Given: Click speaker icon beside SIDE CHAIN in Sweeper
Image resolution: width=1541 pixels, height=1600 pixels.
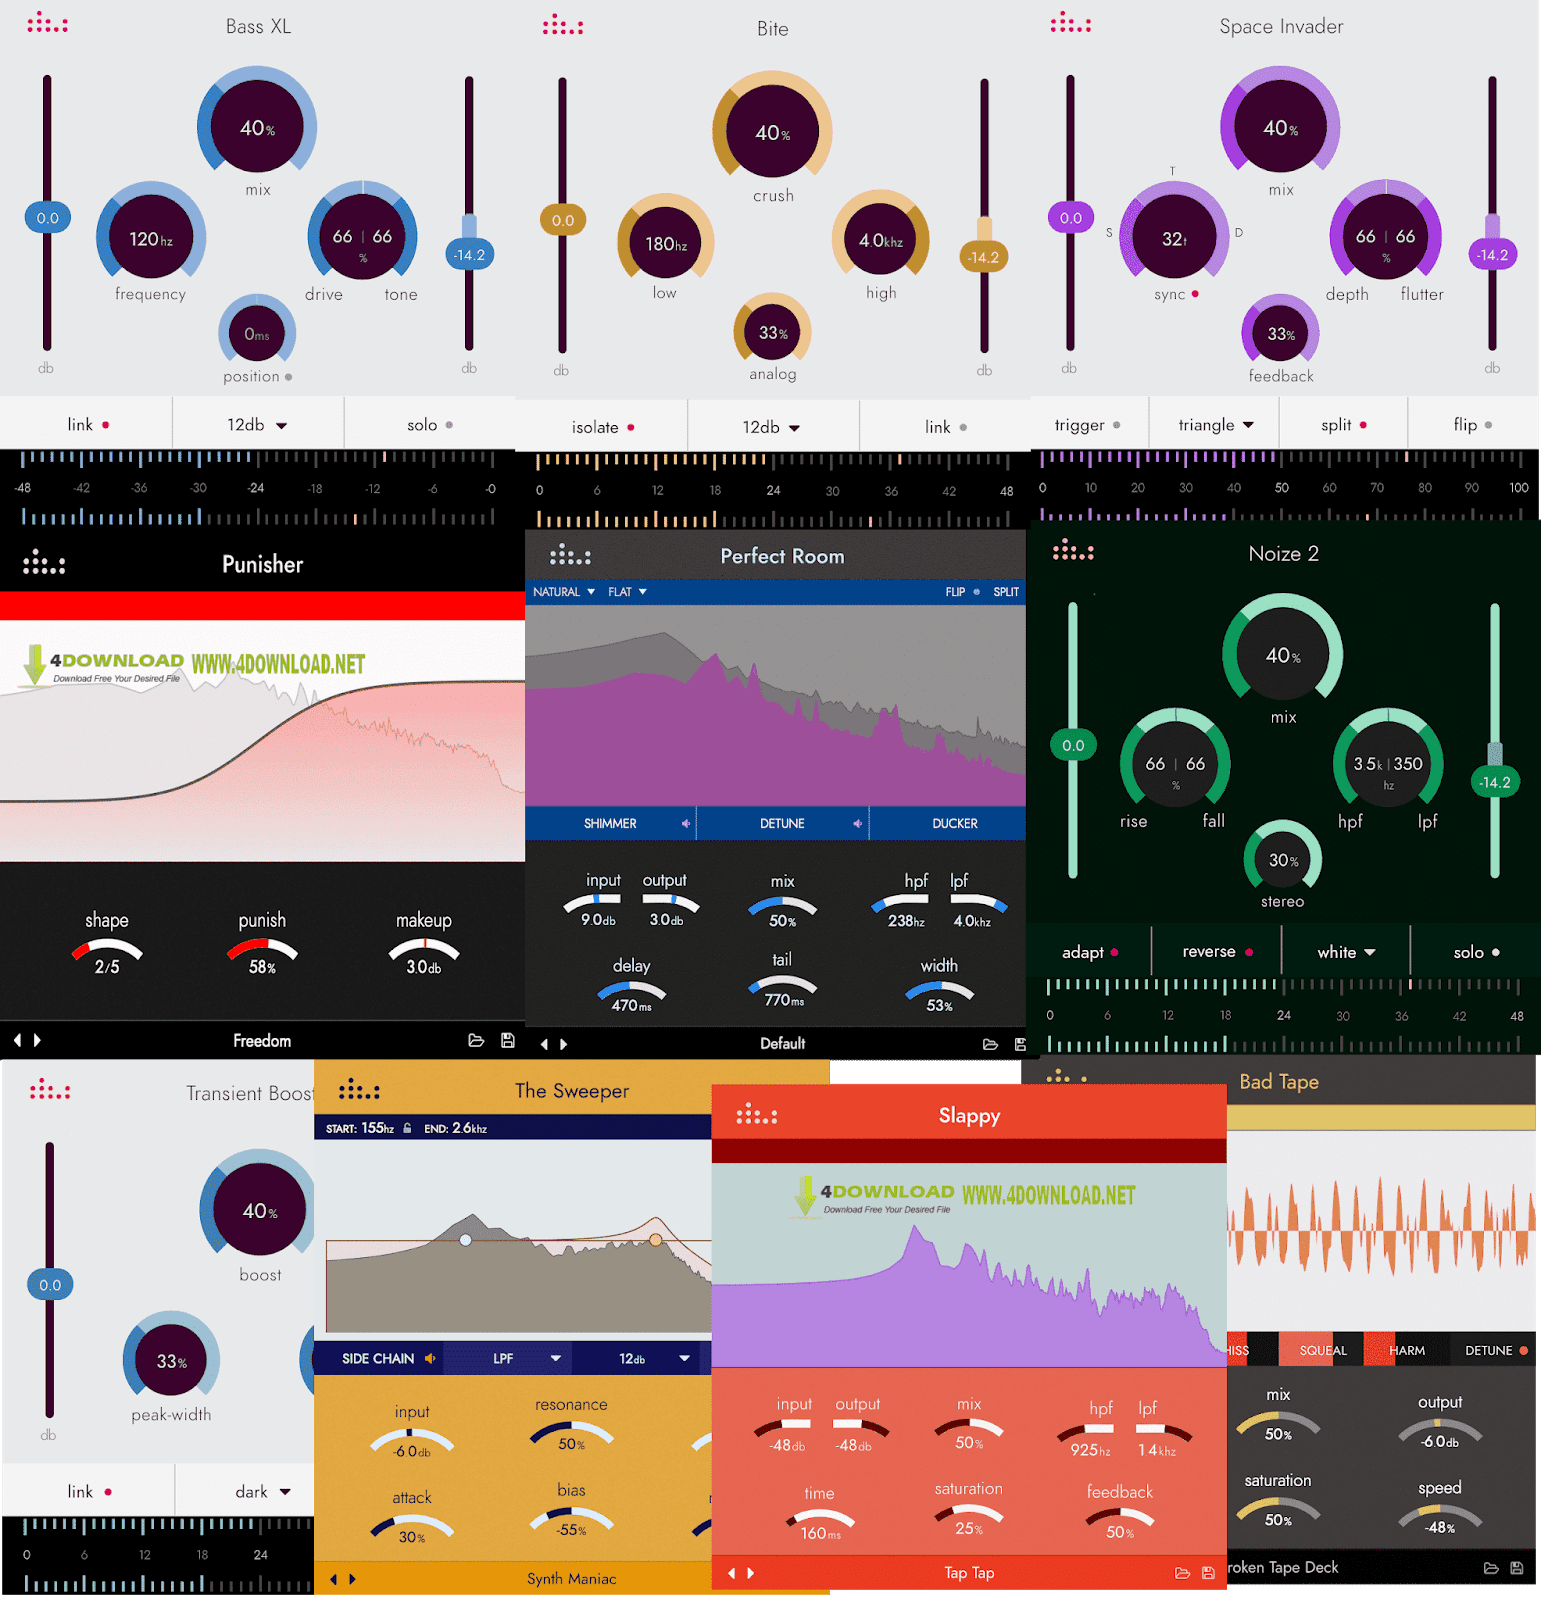Looking at the screenshot, I should click(430, 1358).
